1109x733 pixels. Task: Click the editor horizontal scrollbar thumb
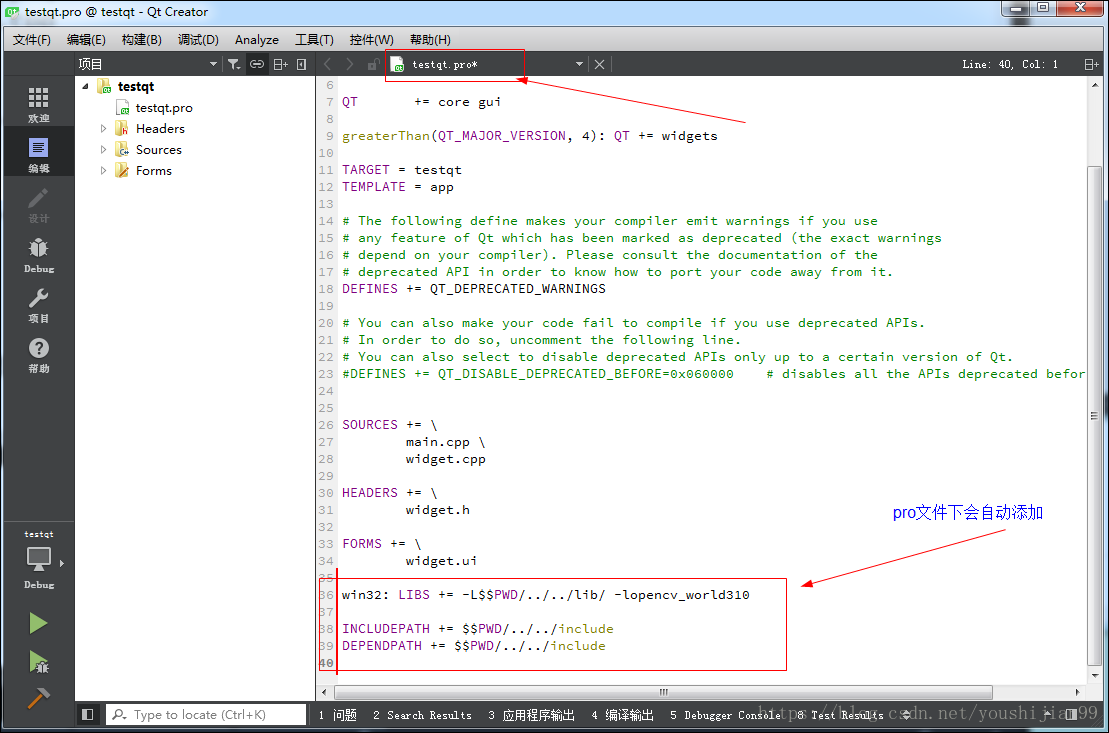[x=663, y=692]
